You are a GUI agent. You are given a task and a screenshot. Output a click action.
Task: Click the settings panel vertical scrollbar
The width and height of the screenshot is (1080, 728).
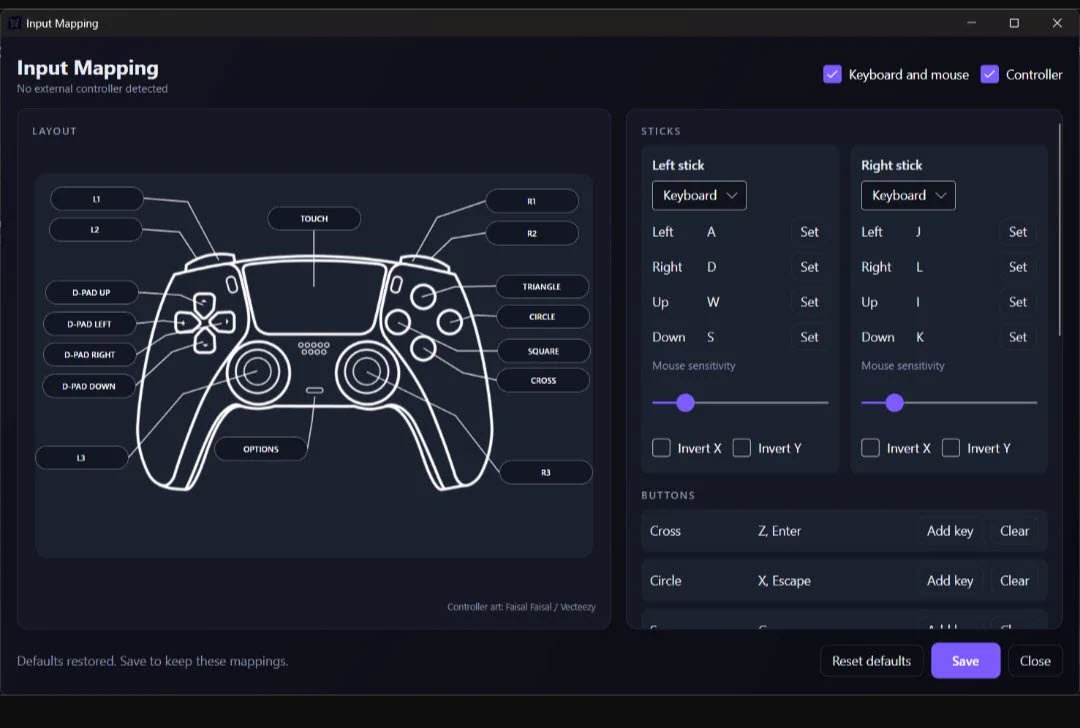tap(1059, 229)
